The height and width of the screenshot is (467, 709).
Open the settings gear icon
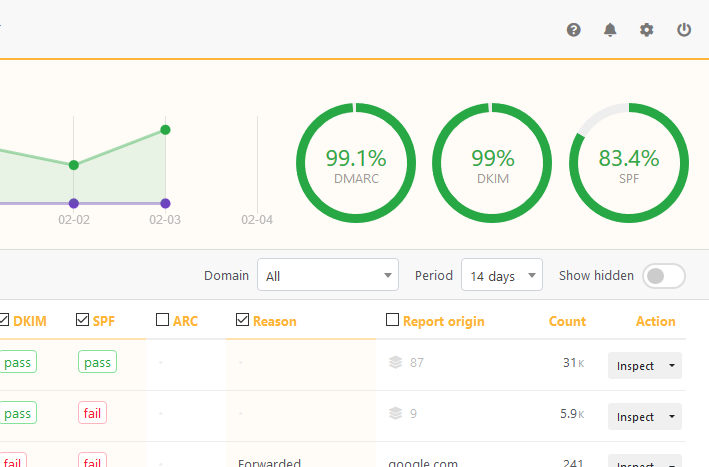[647, 30]
